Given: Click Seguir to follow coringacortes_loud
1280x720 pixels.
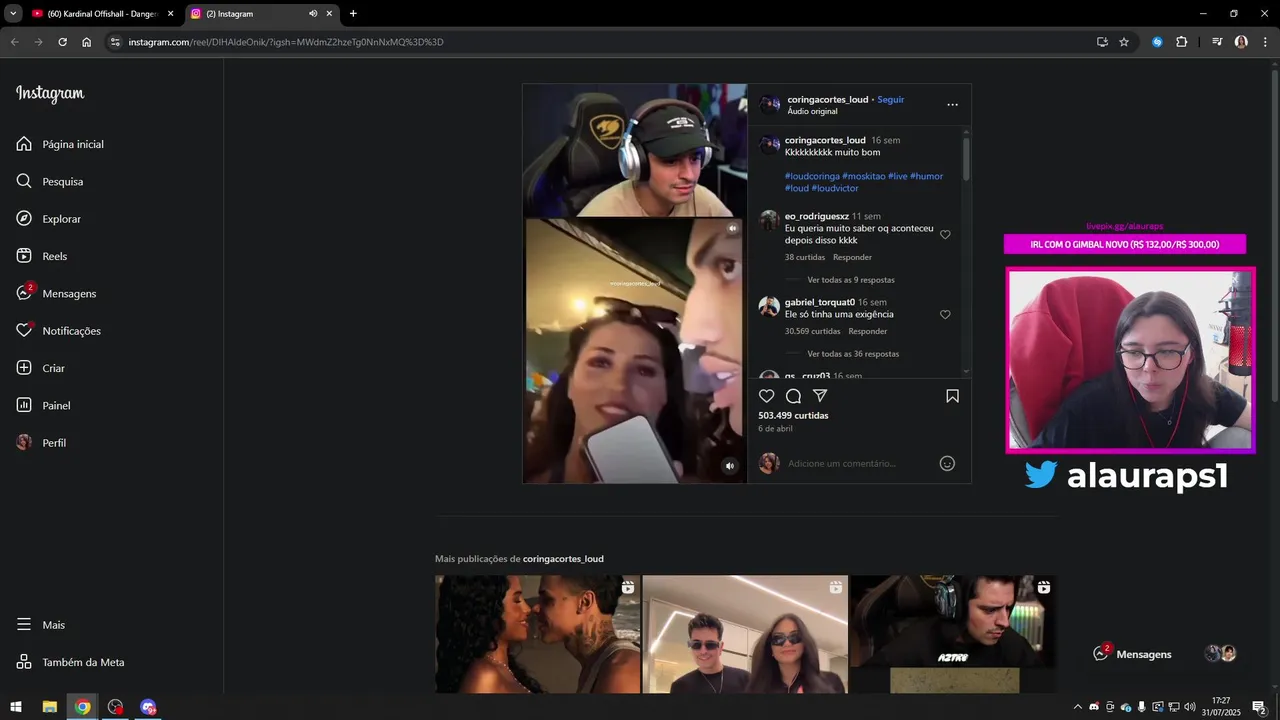Looking at the screenshot, I should point(891,100).
